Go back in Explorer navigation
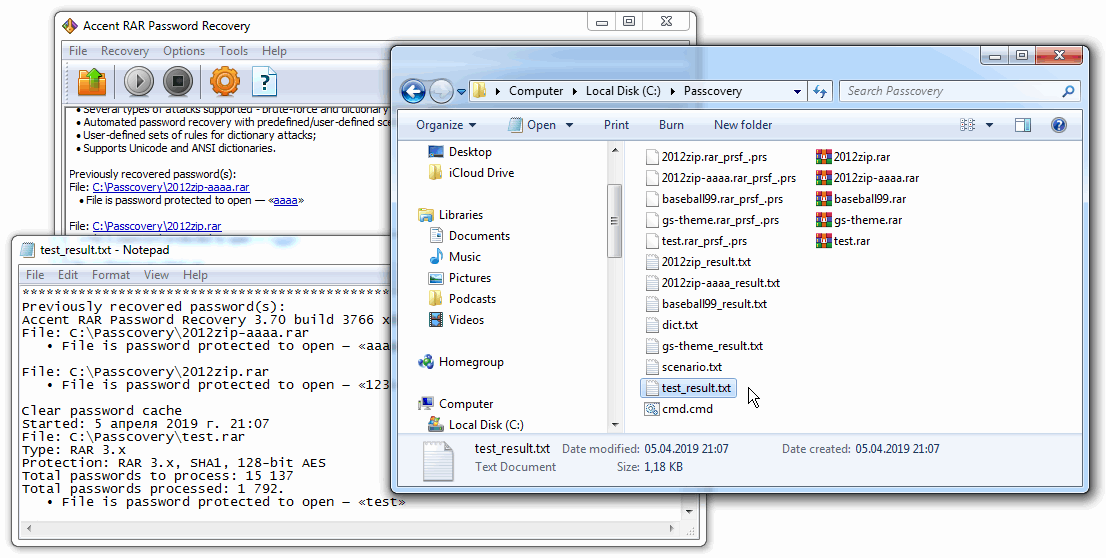 coord(413,91)
